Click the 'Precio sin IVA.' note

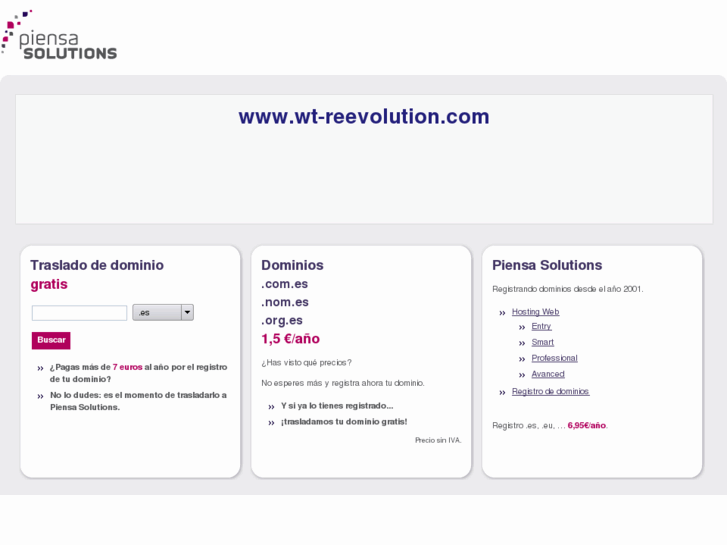pyautogui.click(x=438, y=440)
